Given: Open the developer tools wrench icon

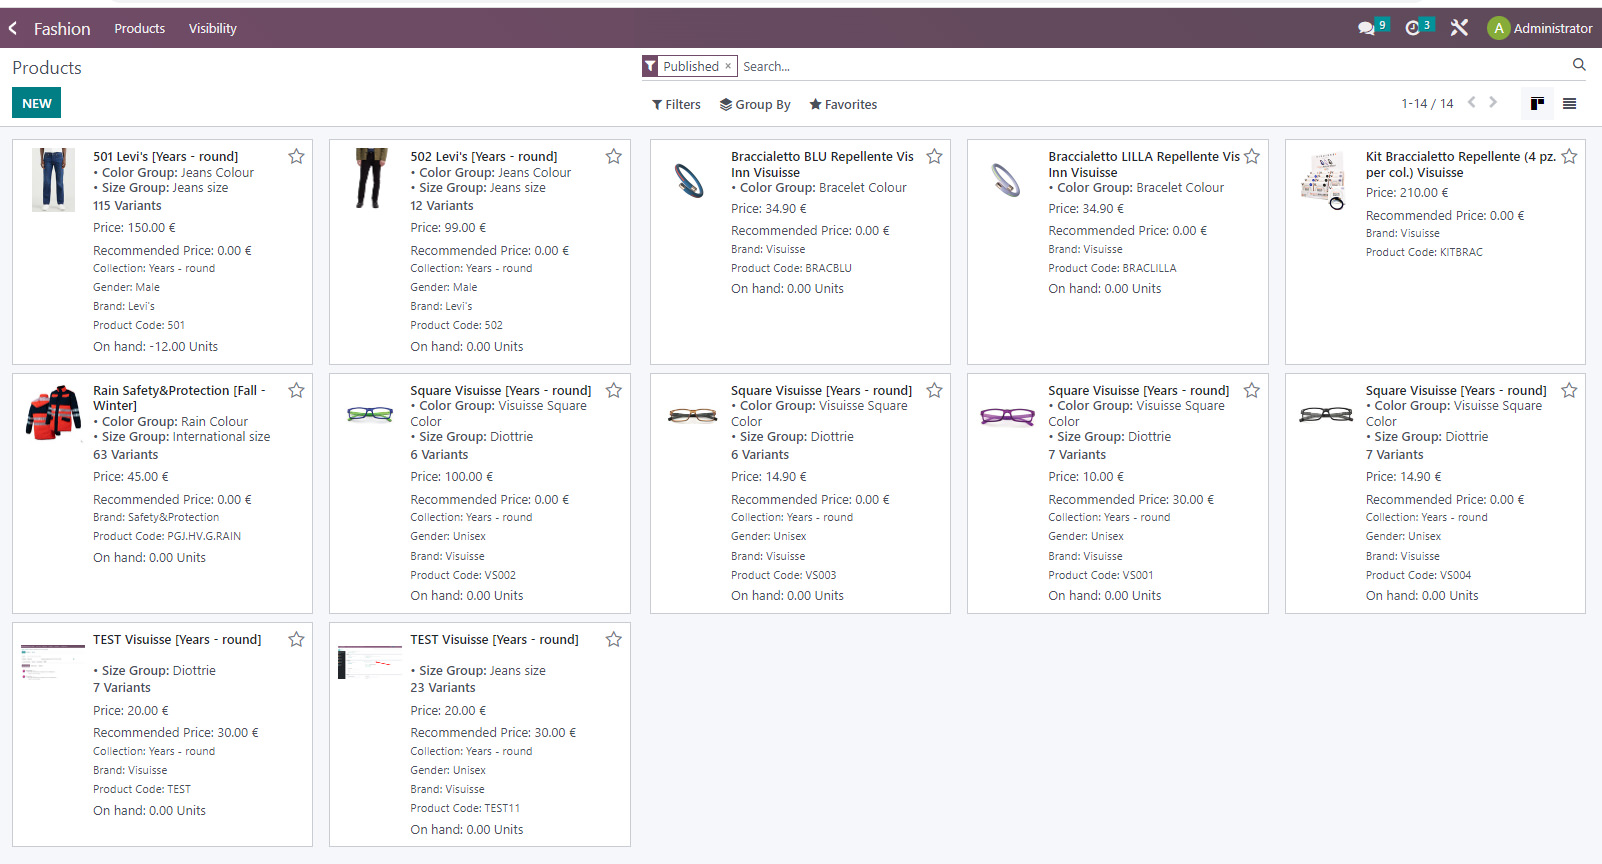Looking at the screenshot, I should tap(1459, 29).
